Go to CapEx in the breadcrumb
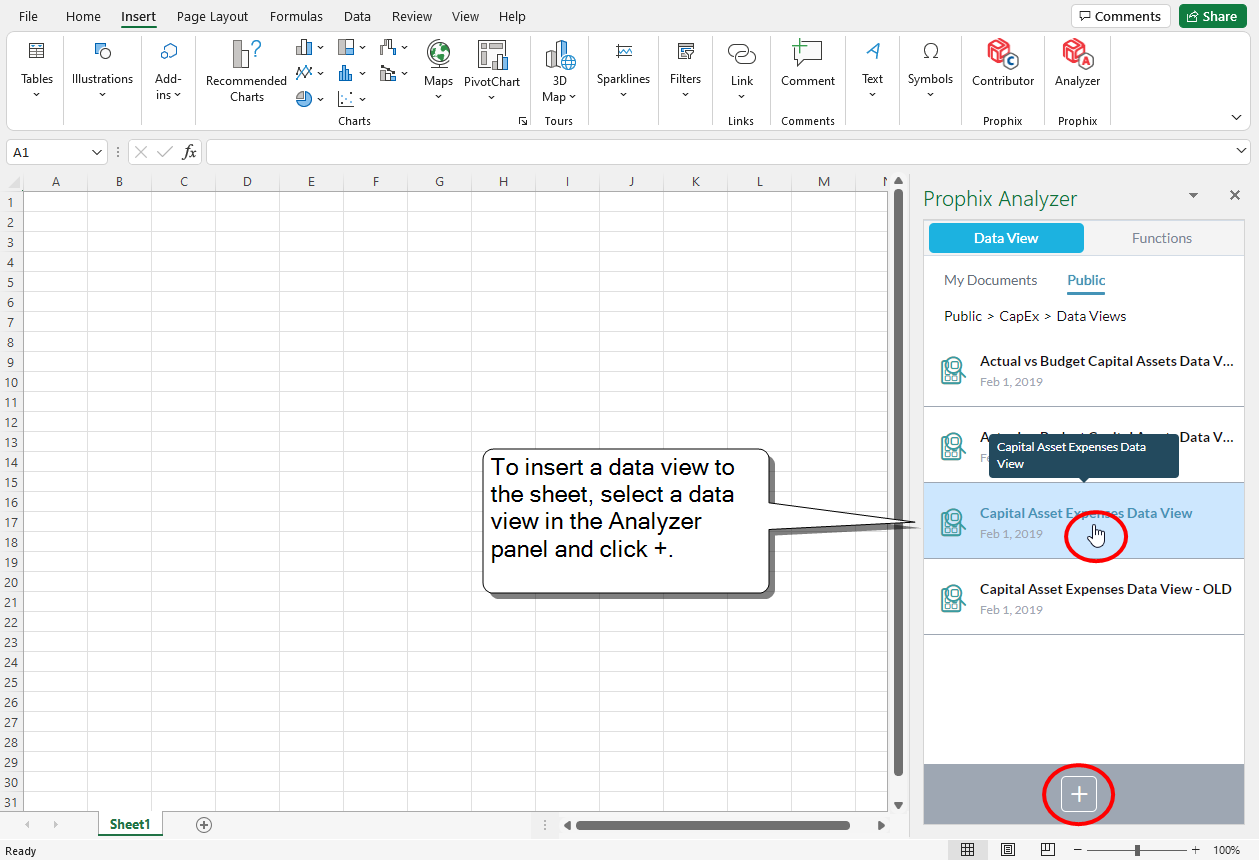 (1019, 316)
